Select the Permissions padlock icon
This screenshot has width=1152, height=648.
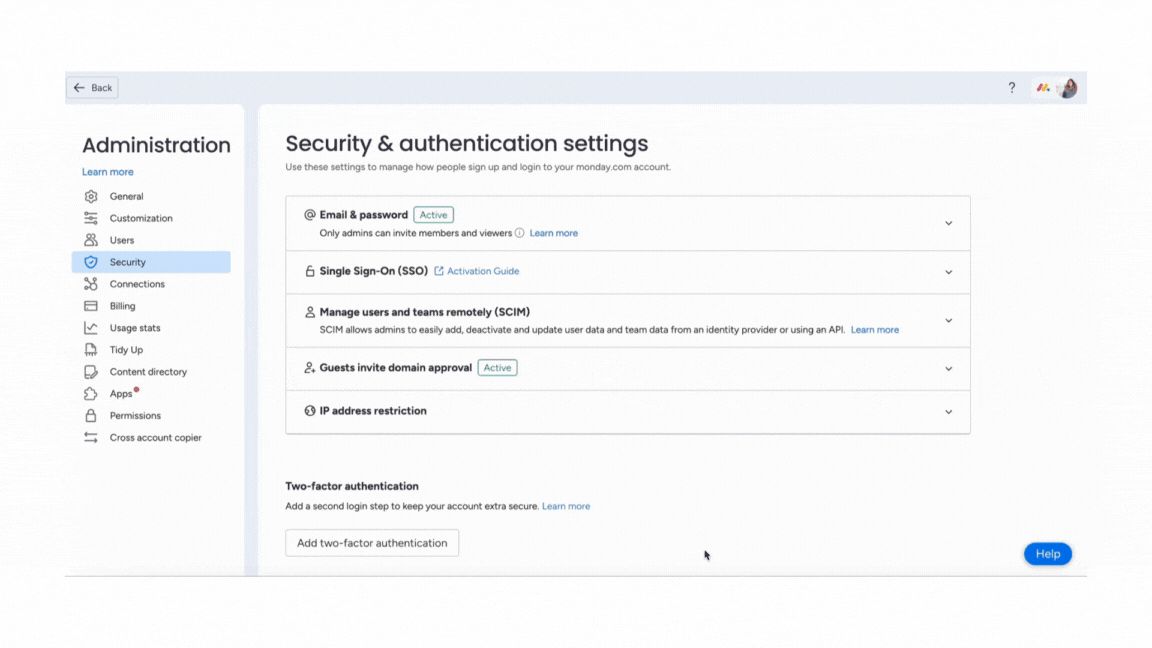[x=89, y=415]
